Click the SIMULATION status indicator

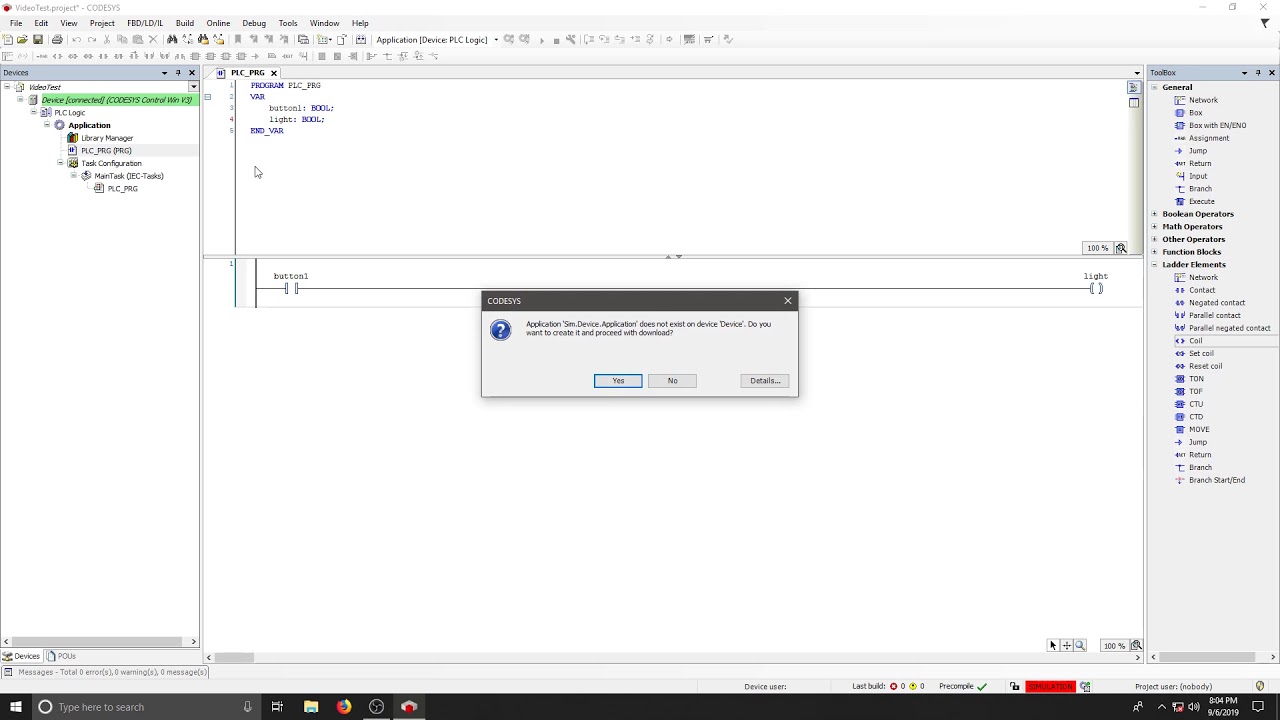click(x=1050, y=687)
